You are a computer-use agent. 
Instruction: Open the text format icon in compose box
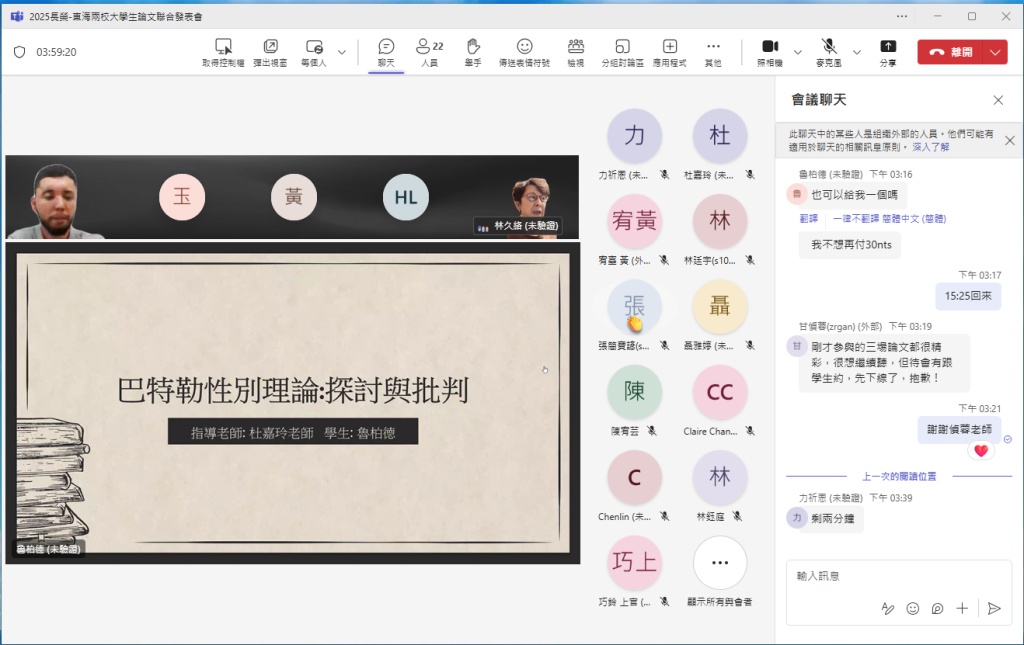point(888,608)
